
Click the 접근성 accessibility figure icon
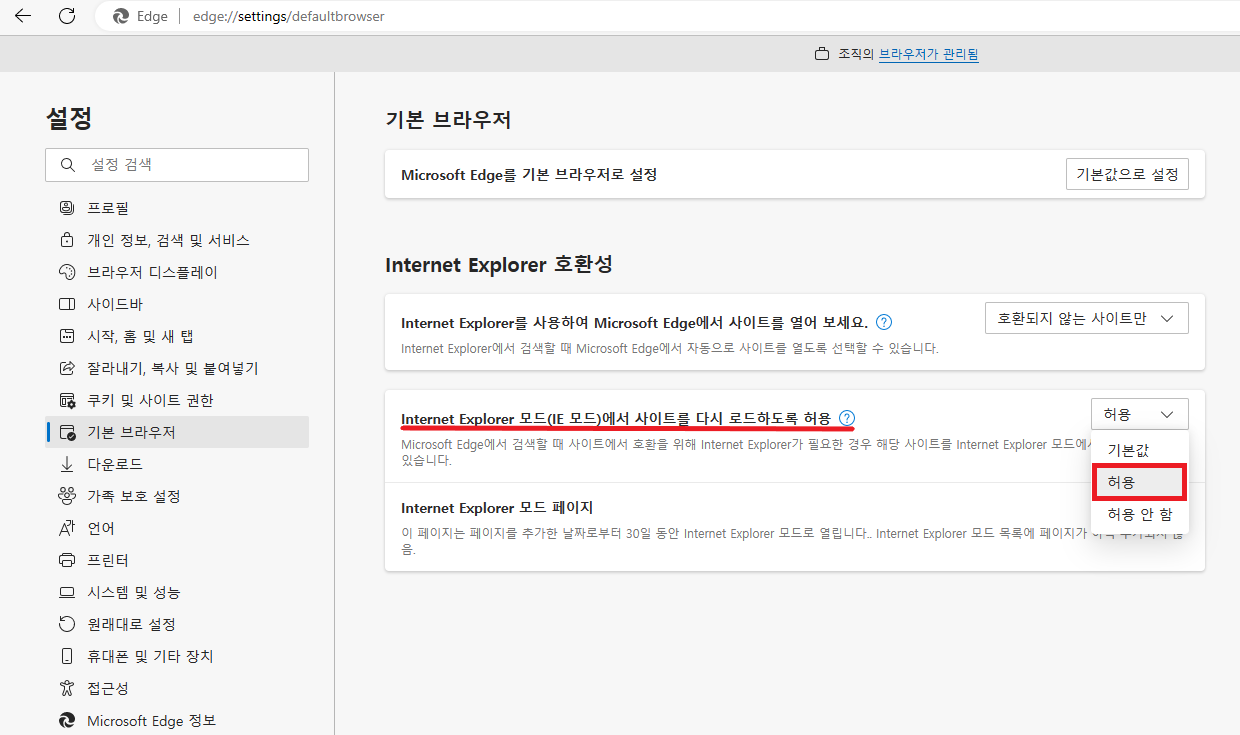click(67, 688)
